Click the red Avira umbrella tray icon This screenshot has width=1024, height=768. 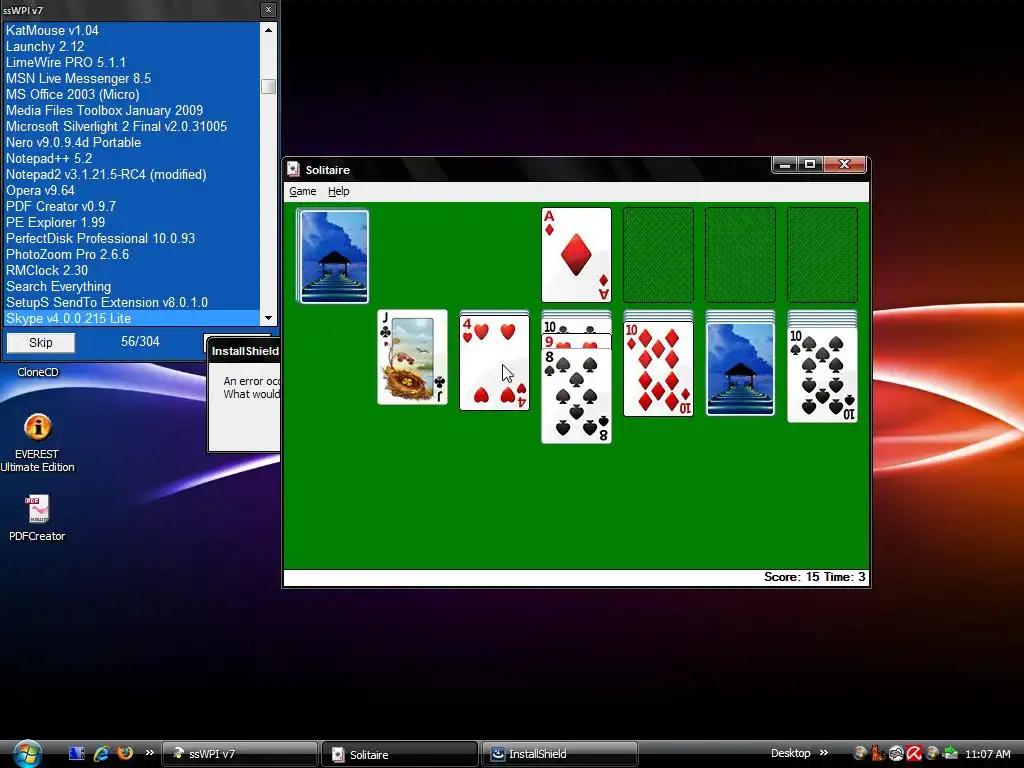pyautogui.click(x=914, y=753)
